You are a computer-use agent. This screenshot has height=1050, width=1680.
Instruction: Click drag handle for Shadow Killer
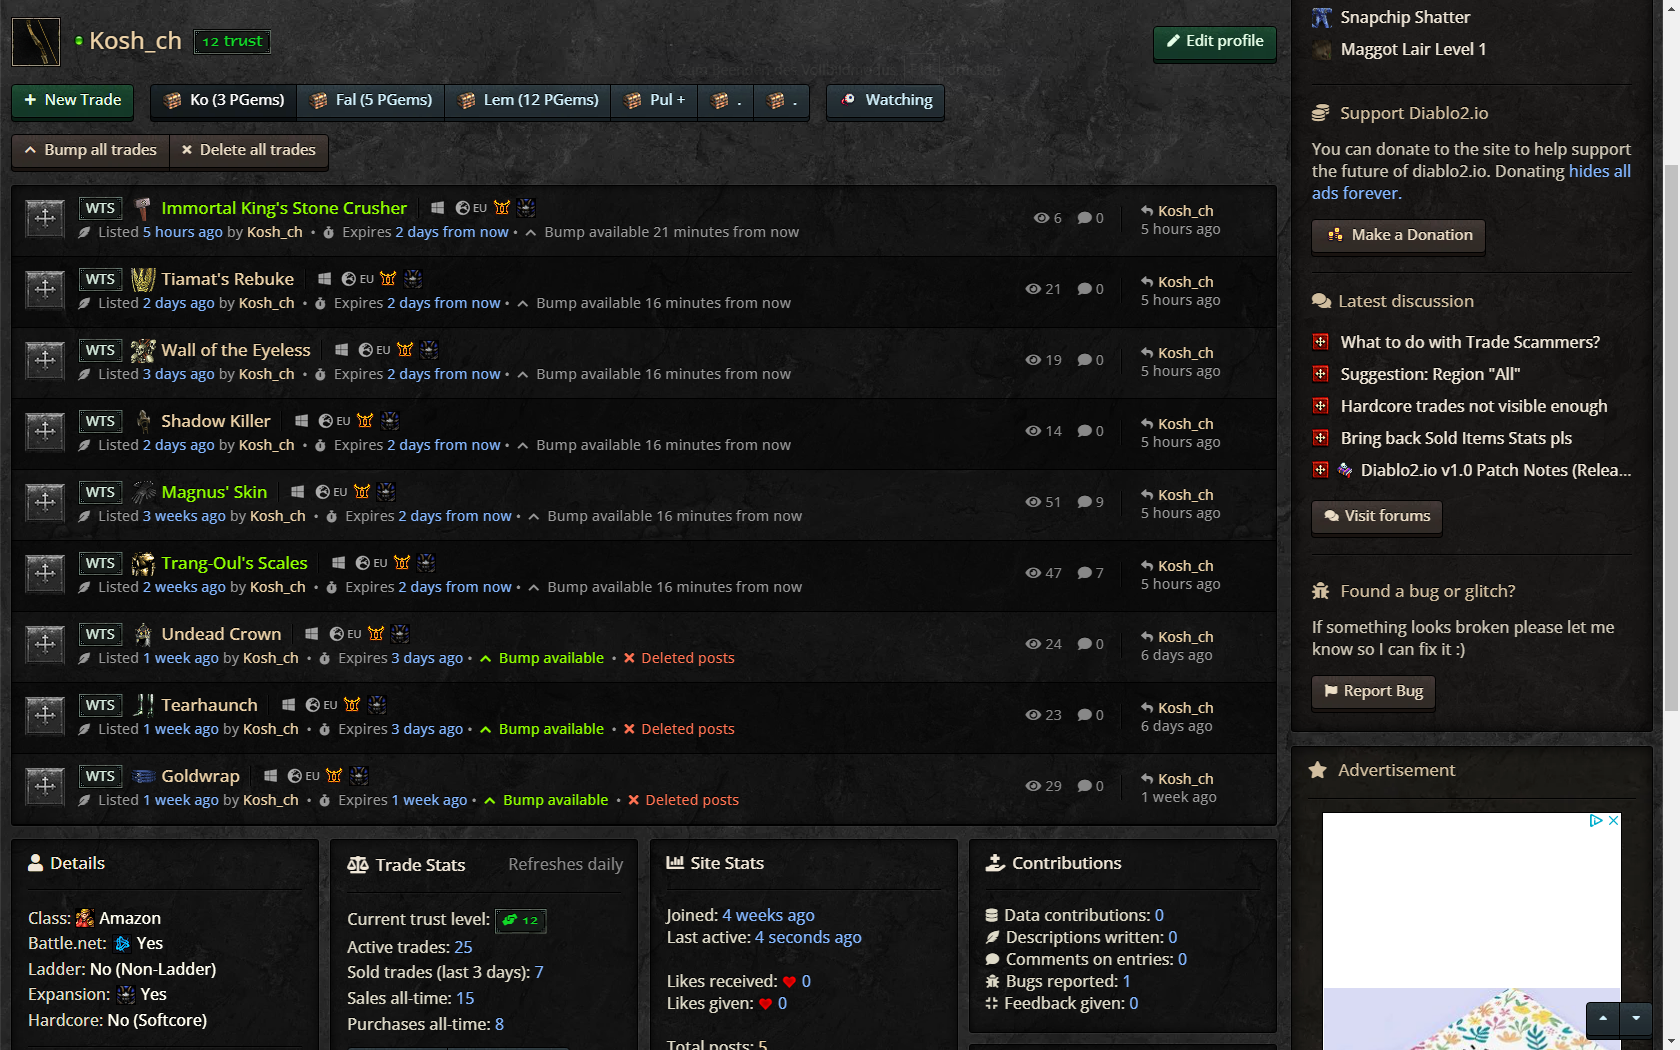point(45,430)
